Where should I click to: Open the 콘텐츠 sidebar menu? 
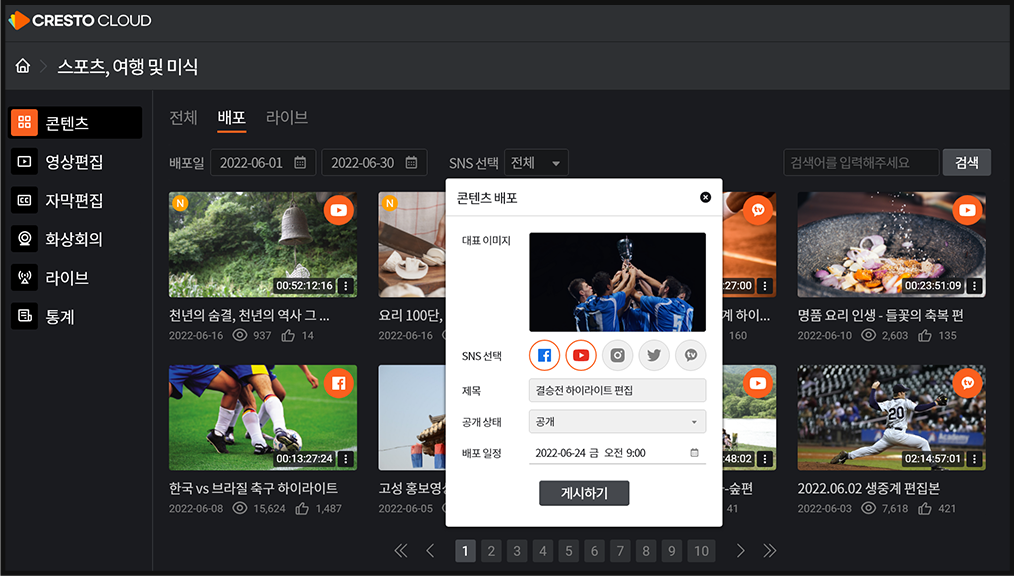(75, 123)
